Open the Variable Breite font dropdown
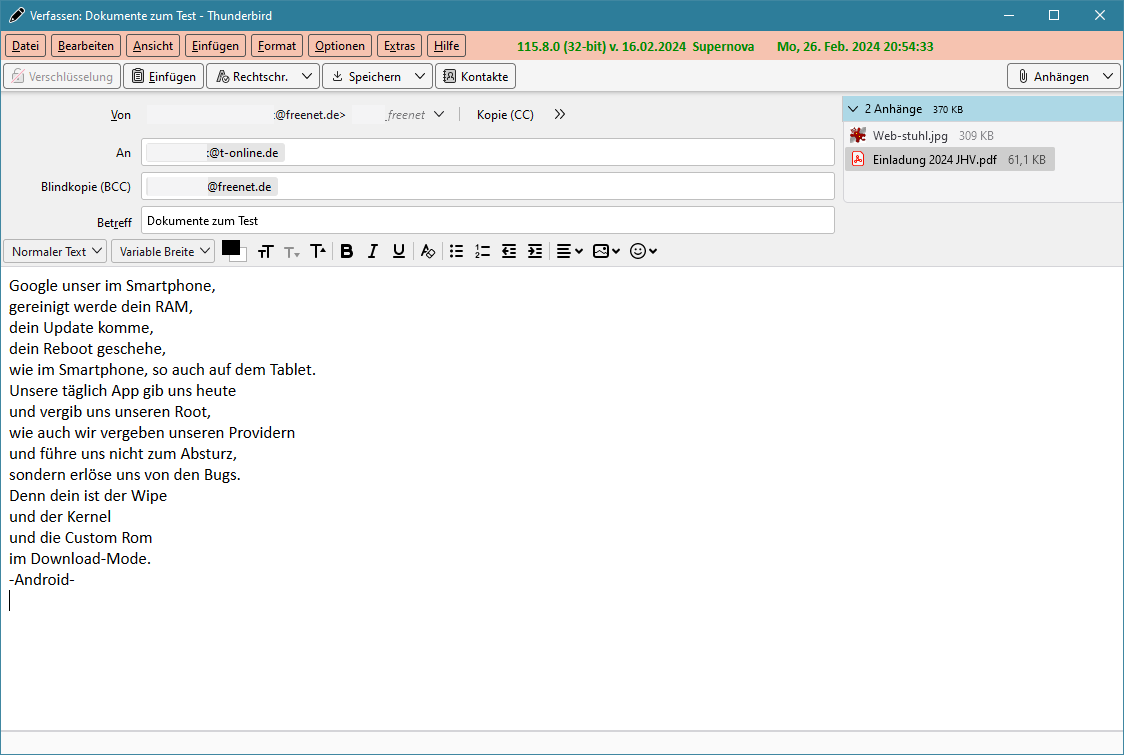The width and height of the screenshot is (1124, 755). click(163, 251)
